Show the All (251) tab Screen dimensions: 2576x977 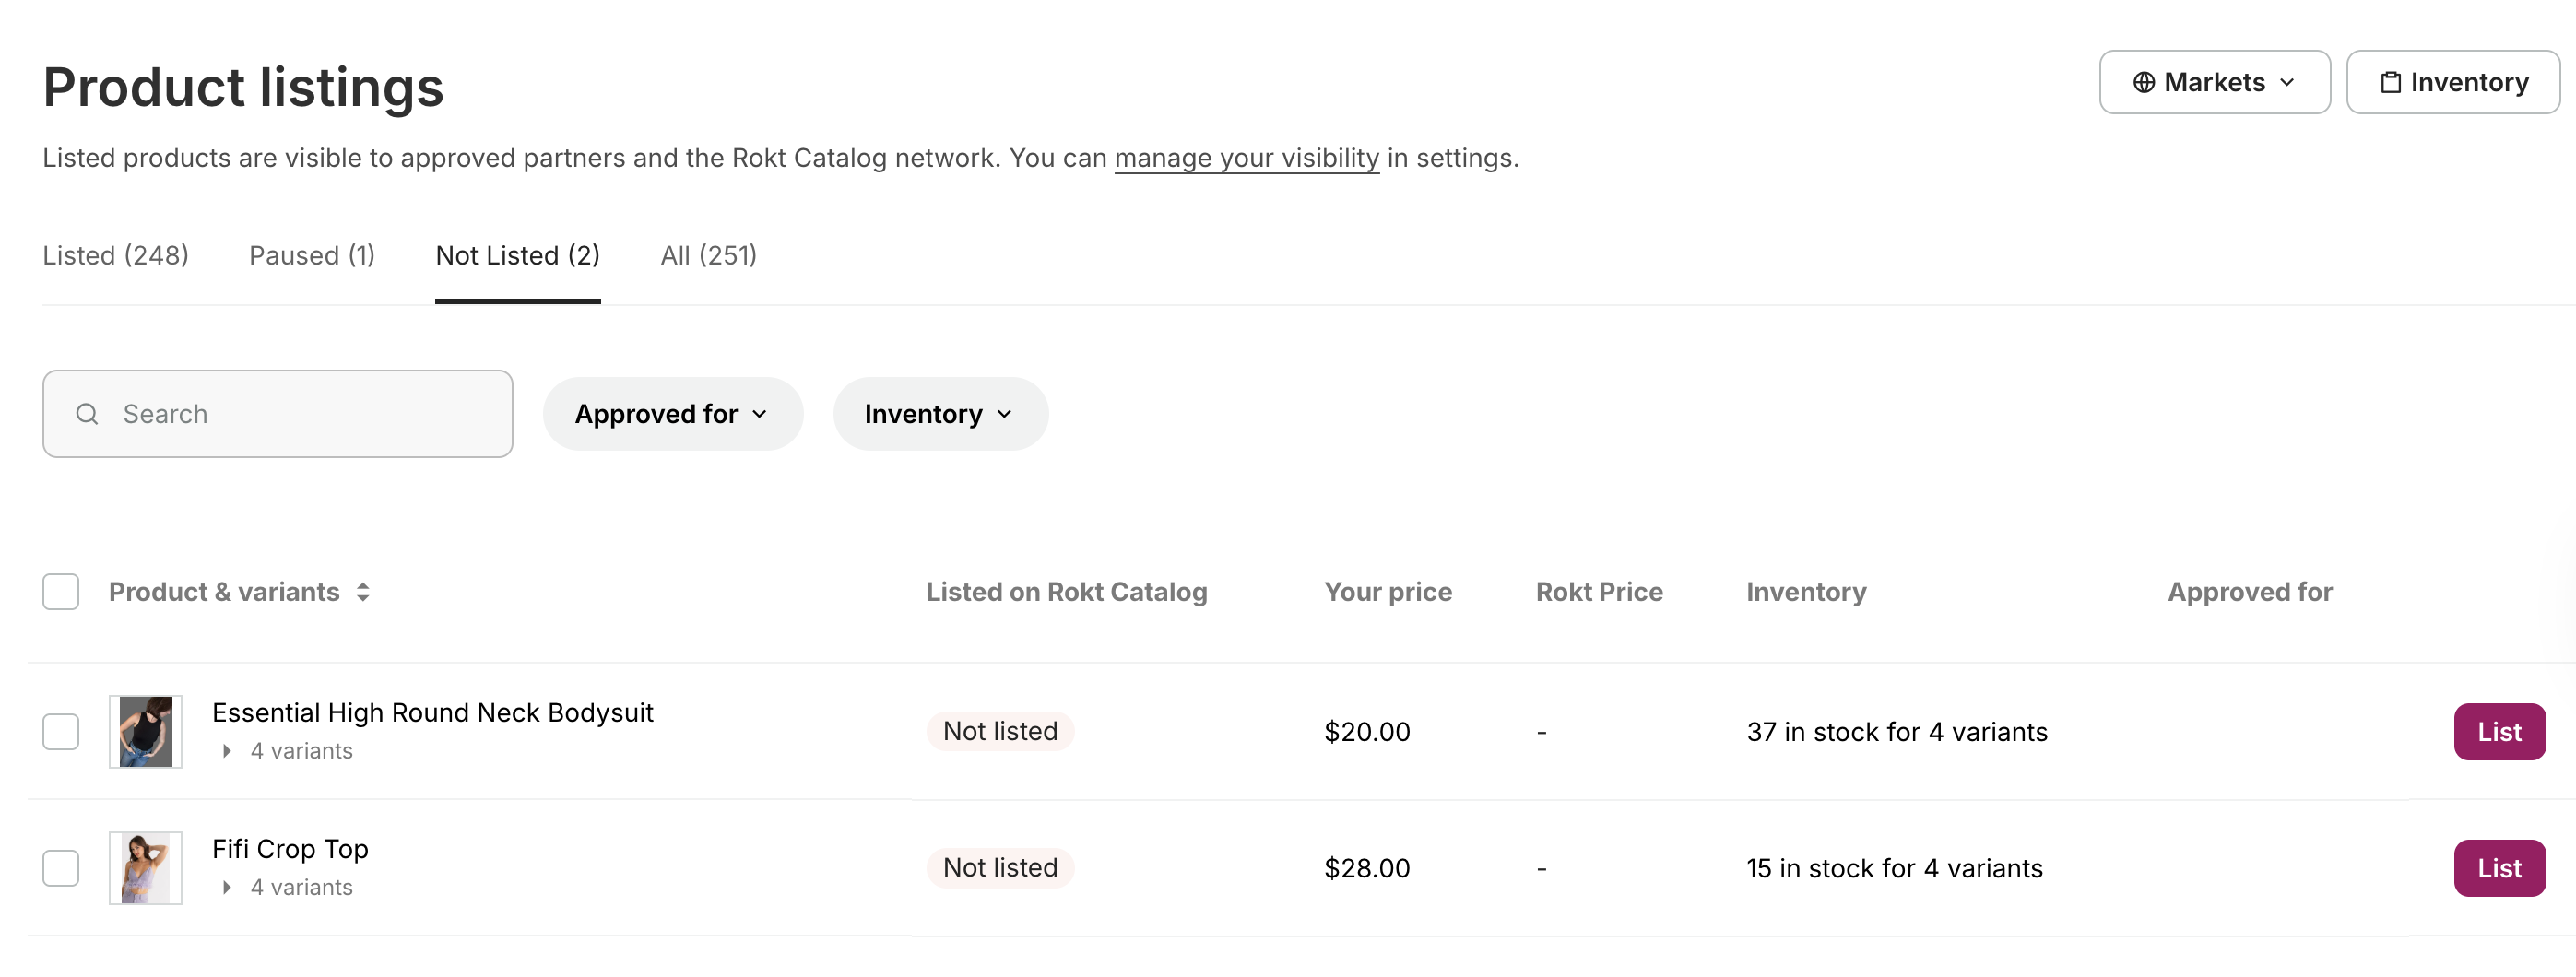[x=708, y=256]
